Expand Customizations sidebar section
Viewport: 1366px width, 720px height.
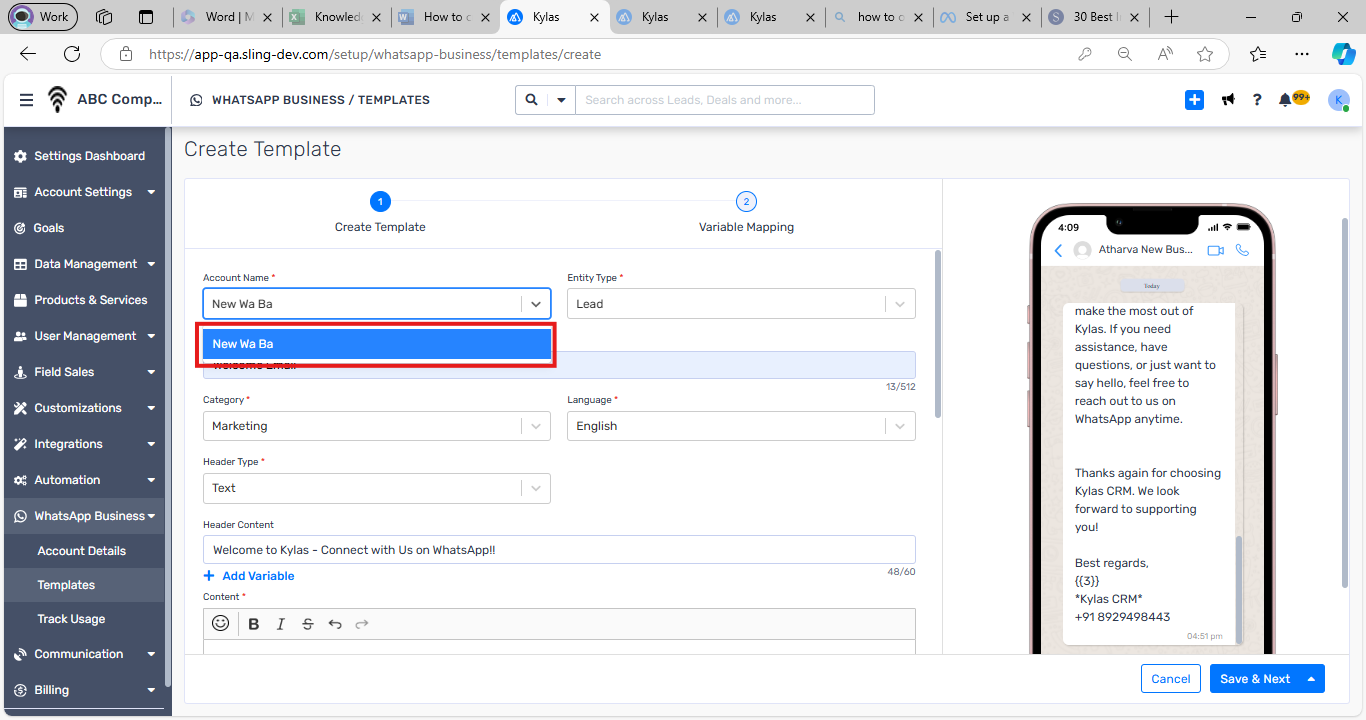tap(84, 408)
